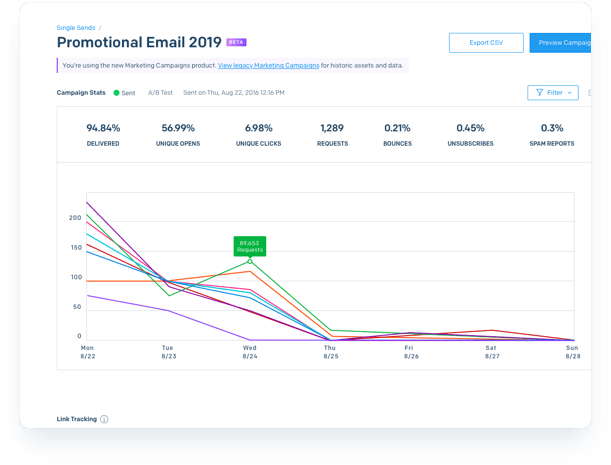The height and width of the screenshot is (465, 611).
Task: Click the BETA badge next to title
Action: click(x=236, y=42)
